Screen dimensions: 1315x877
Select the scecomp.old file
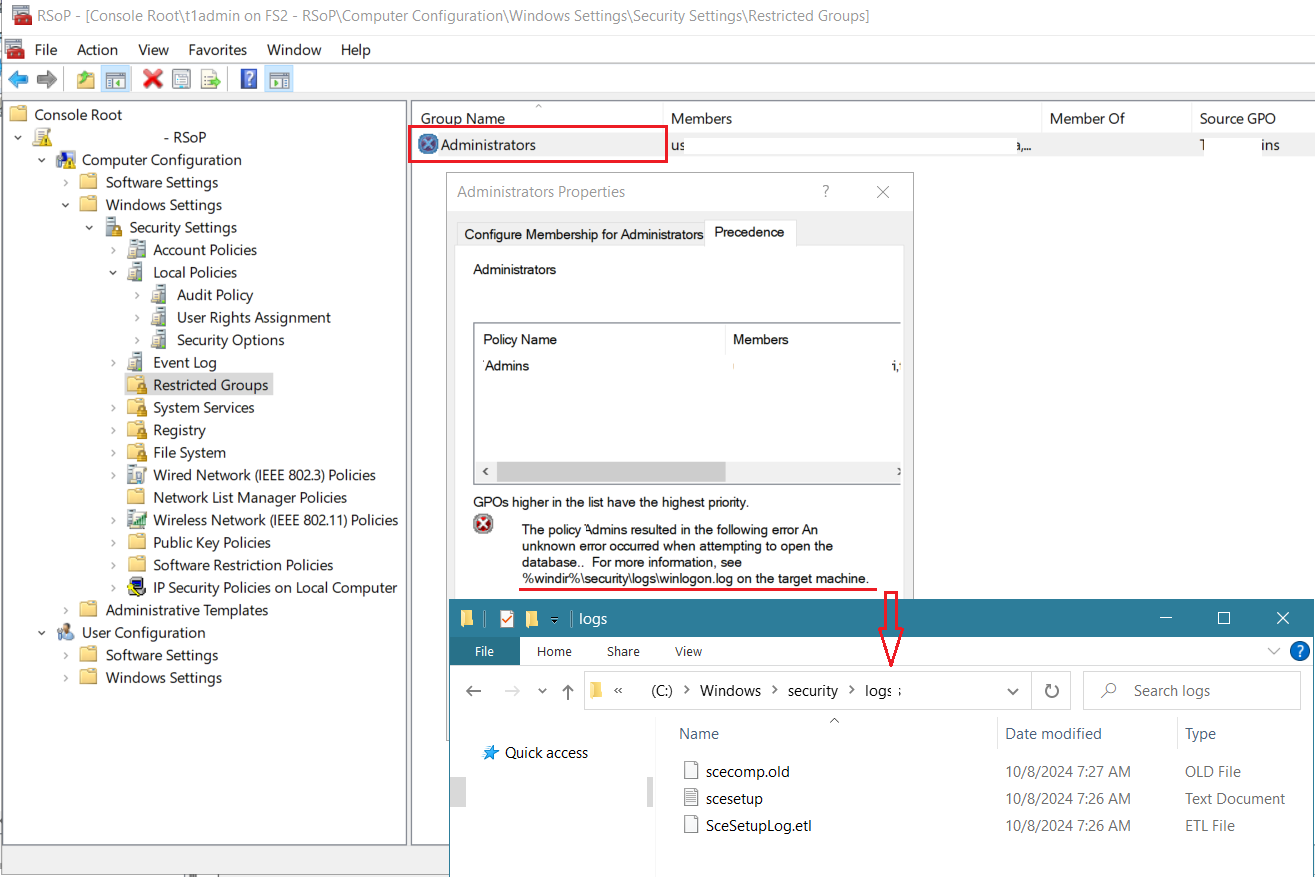749,772
